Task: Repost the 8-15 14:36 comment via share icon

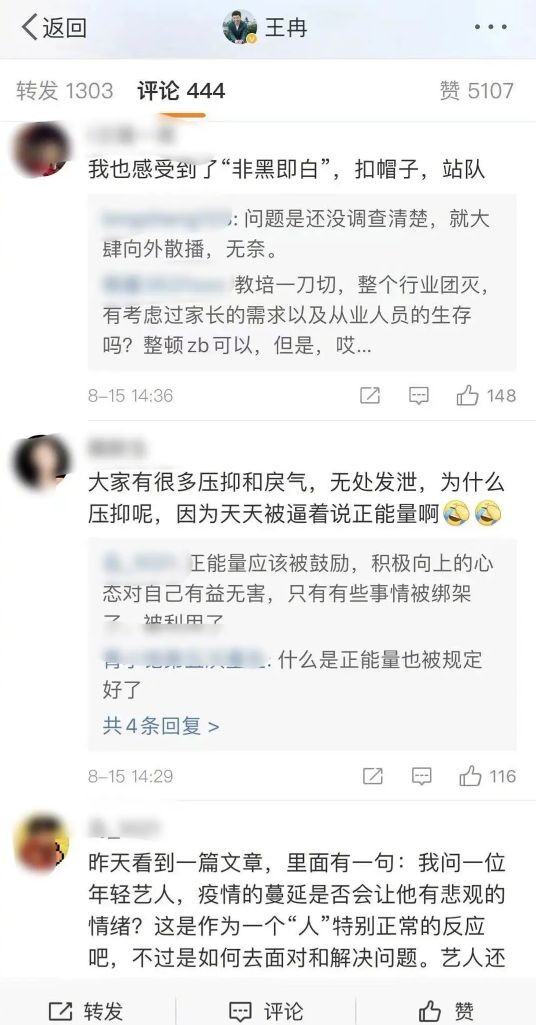Action: tap(370, 395)
